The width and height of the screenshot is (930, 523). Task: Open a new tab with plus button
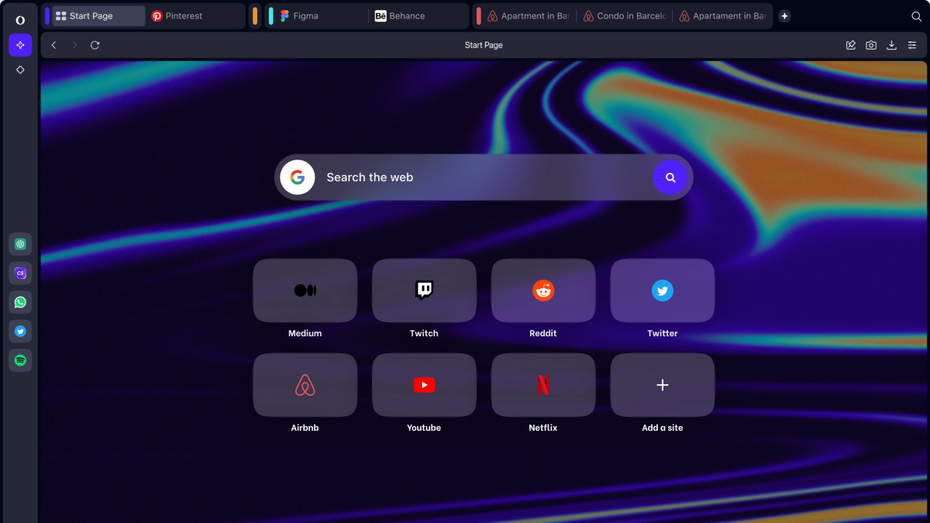(785, 16)
